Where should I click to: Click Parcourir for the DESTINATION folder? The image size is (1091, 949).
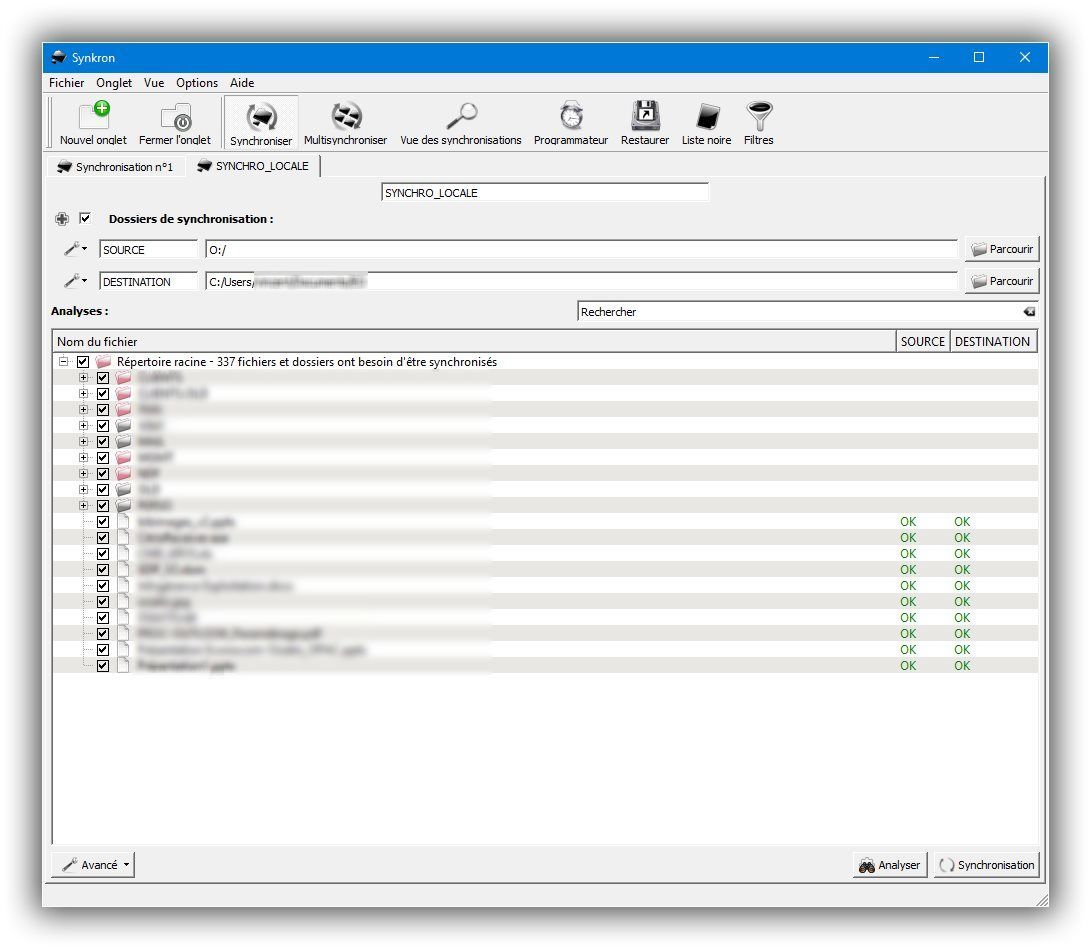1001,282
